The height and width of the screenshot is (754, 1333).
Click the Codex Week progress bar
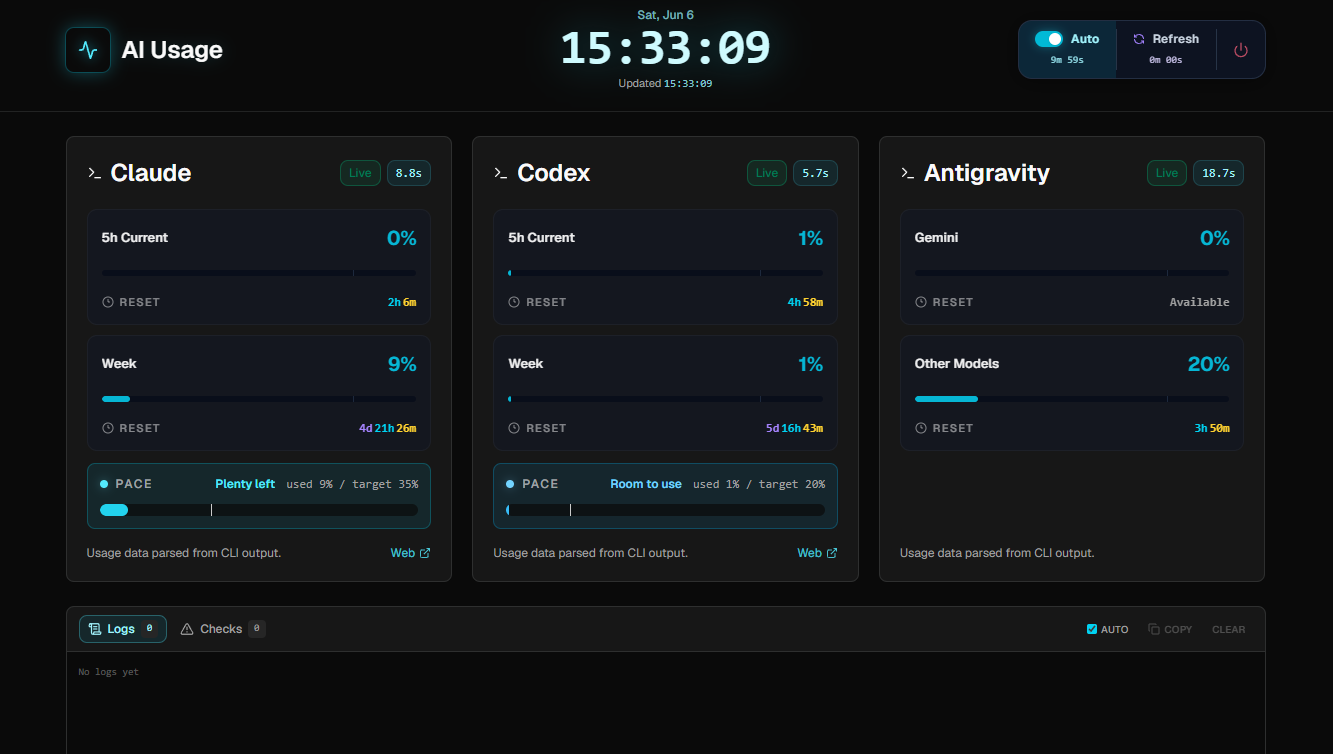[666, 399]
